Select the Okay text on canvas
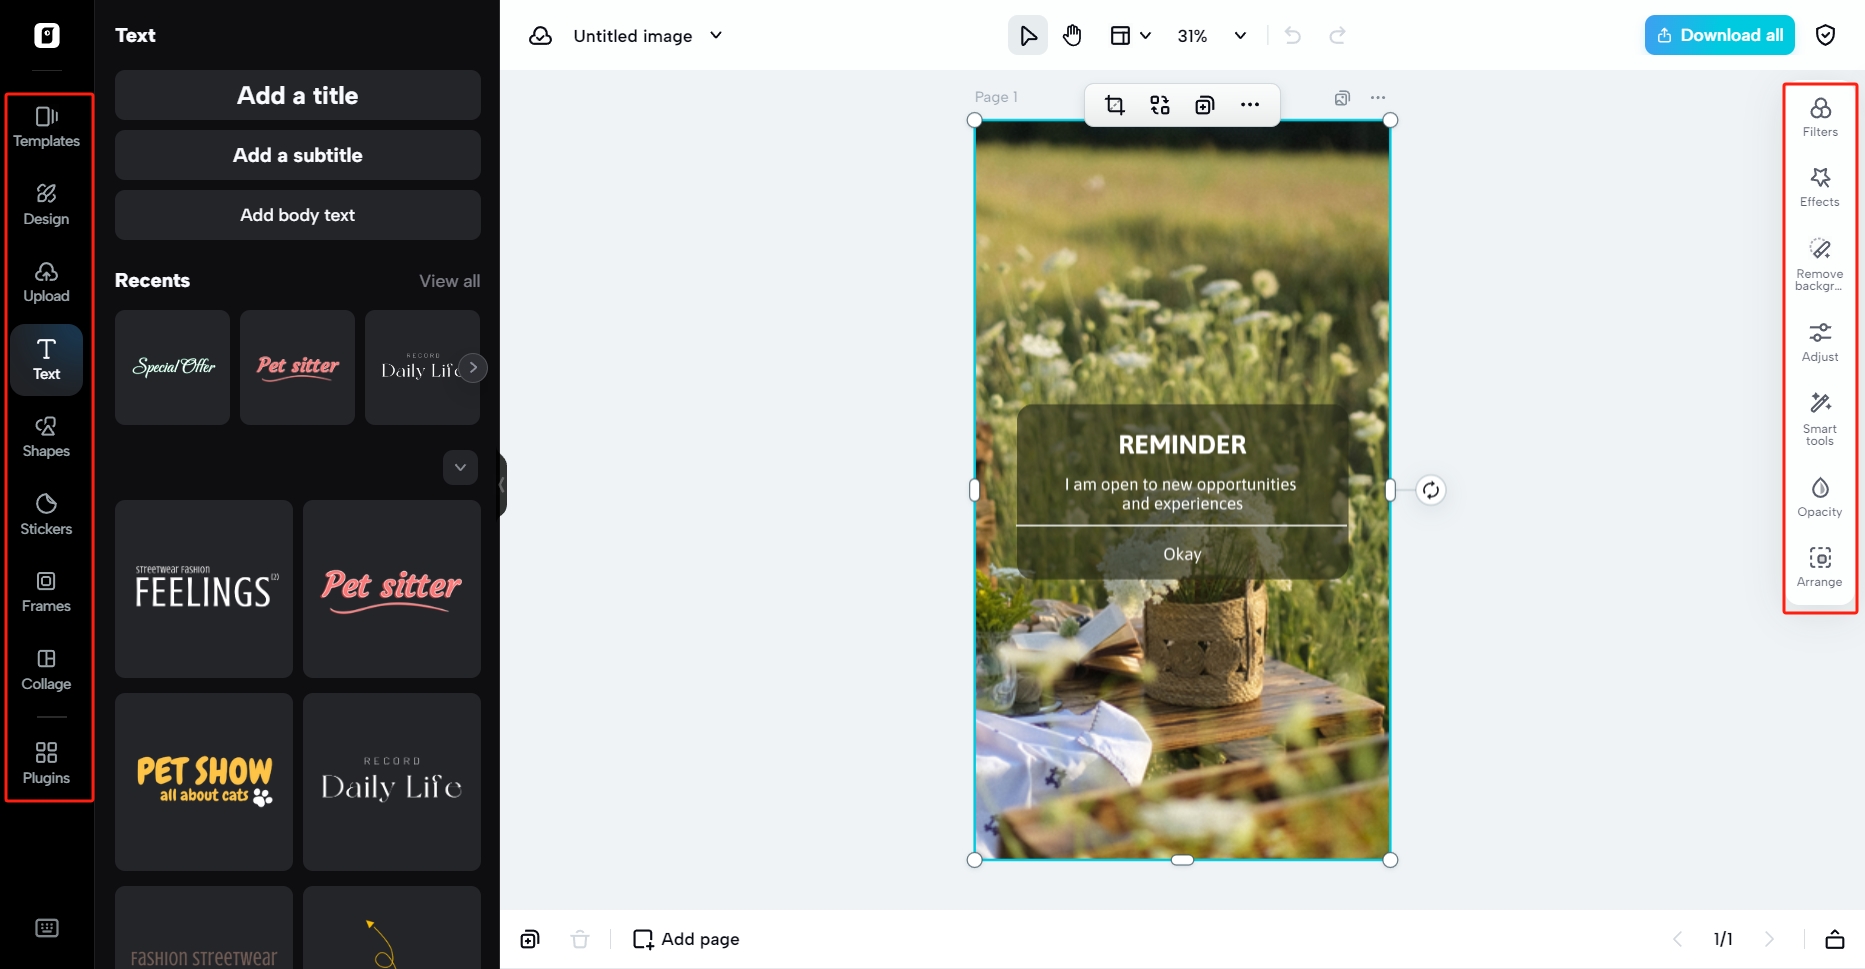 click(x=1182, y=554)
